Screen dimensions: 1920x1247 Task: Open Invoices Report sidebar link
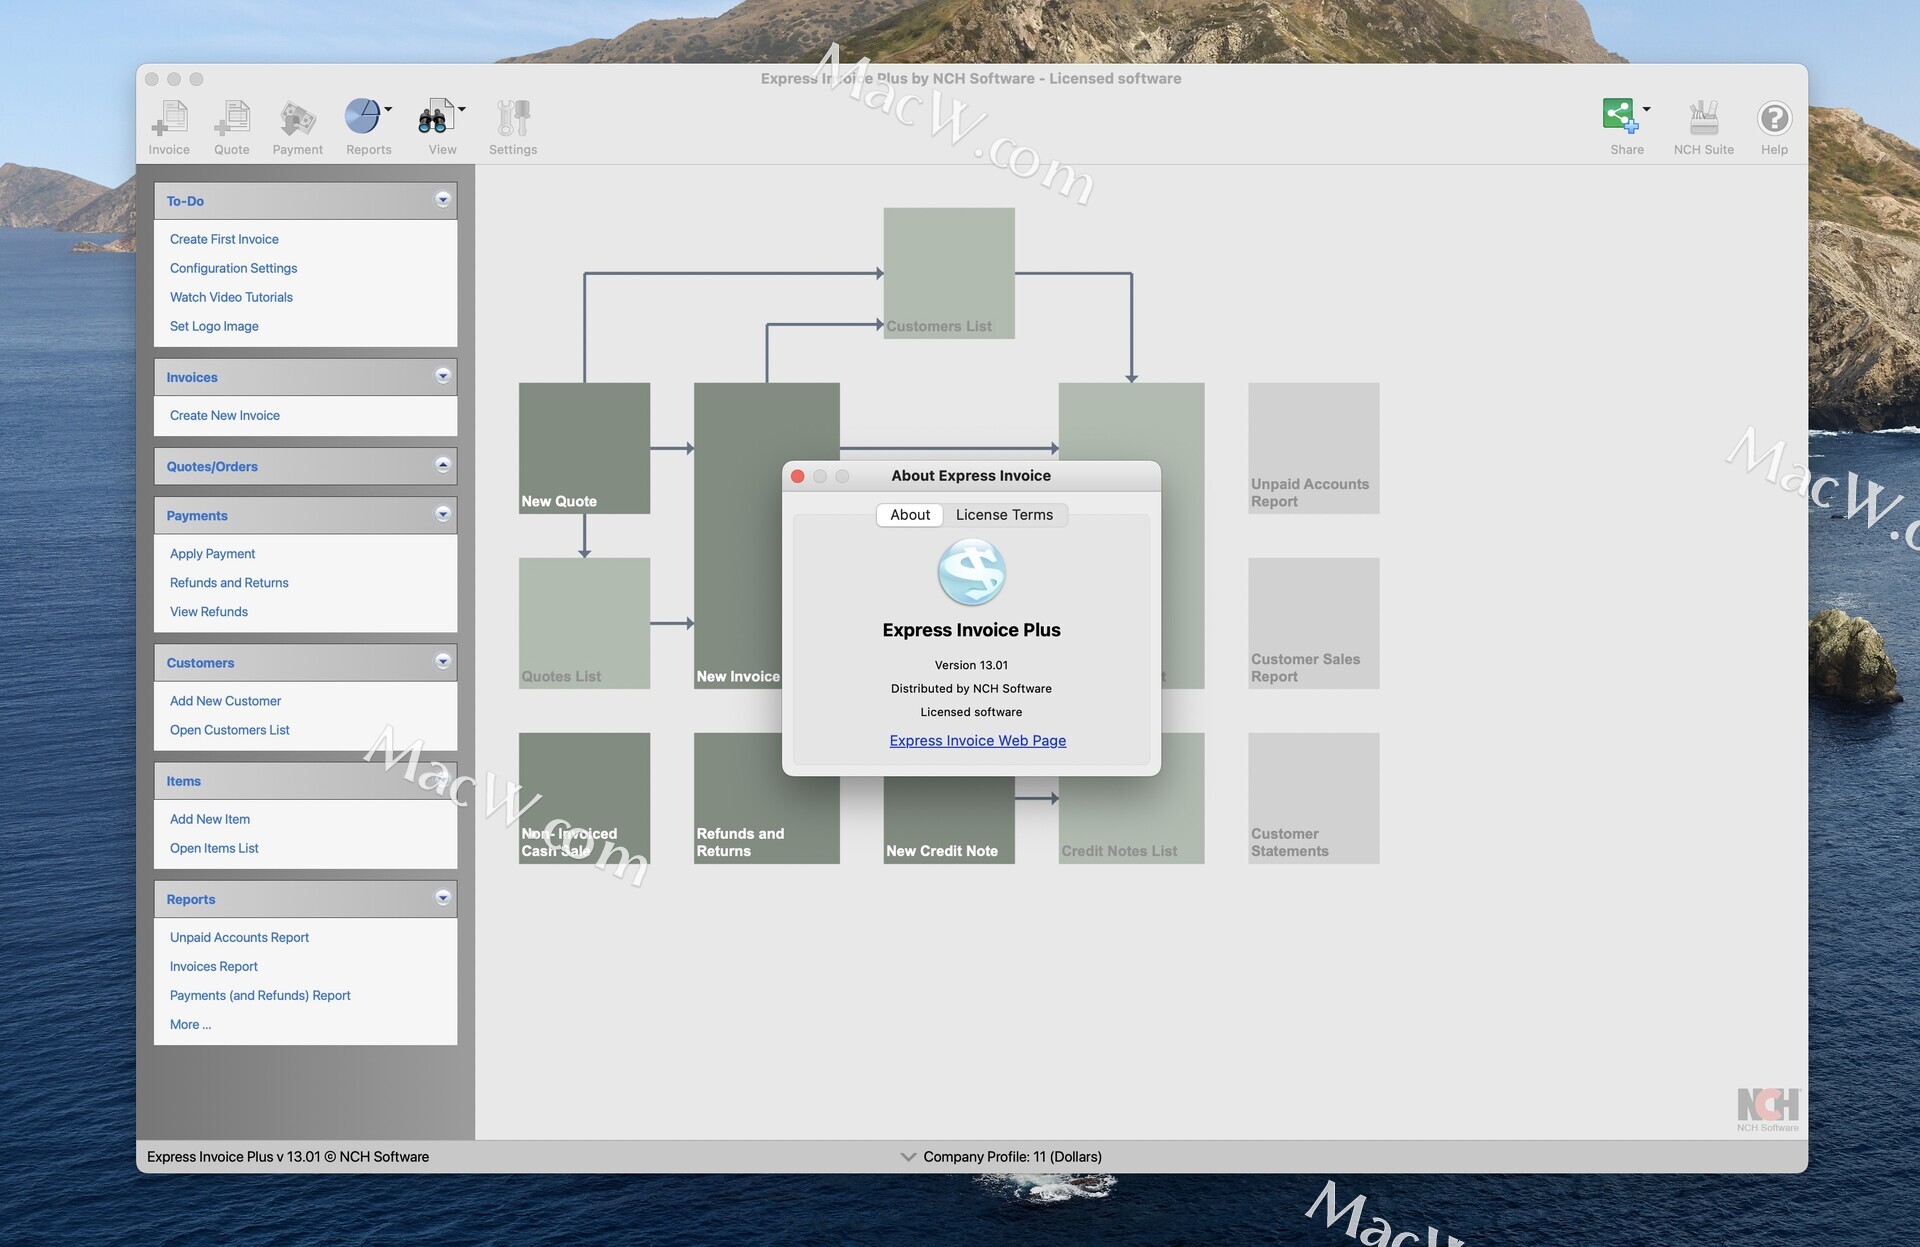pos(214,966)
